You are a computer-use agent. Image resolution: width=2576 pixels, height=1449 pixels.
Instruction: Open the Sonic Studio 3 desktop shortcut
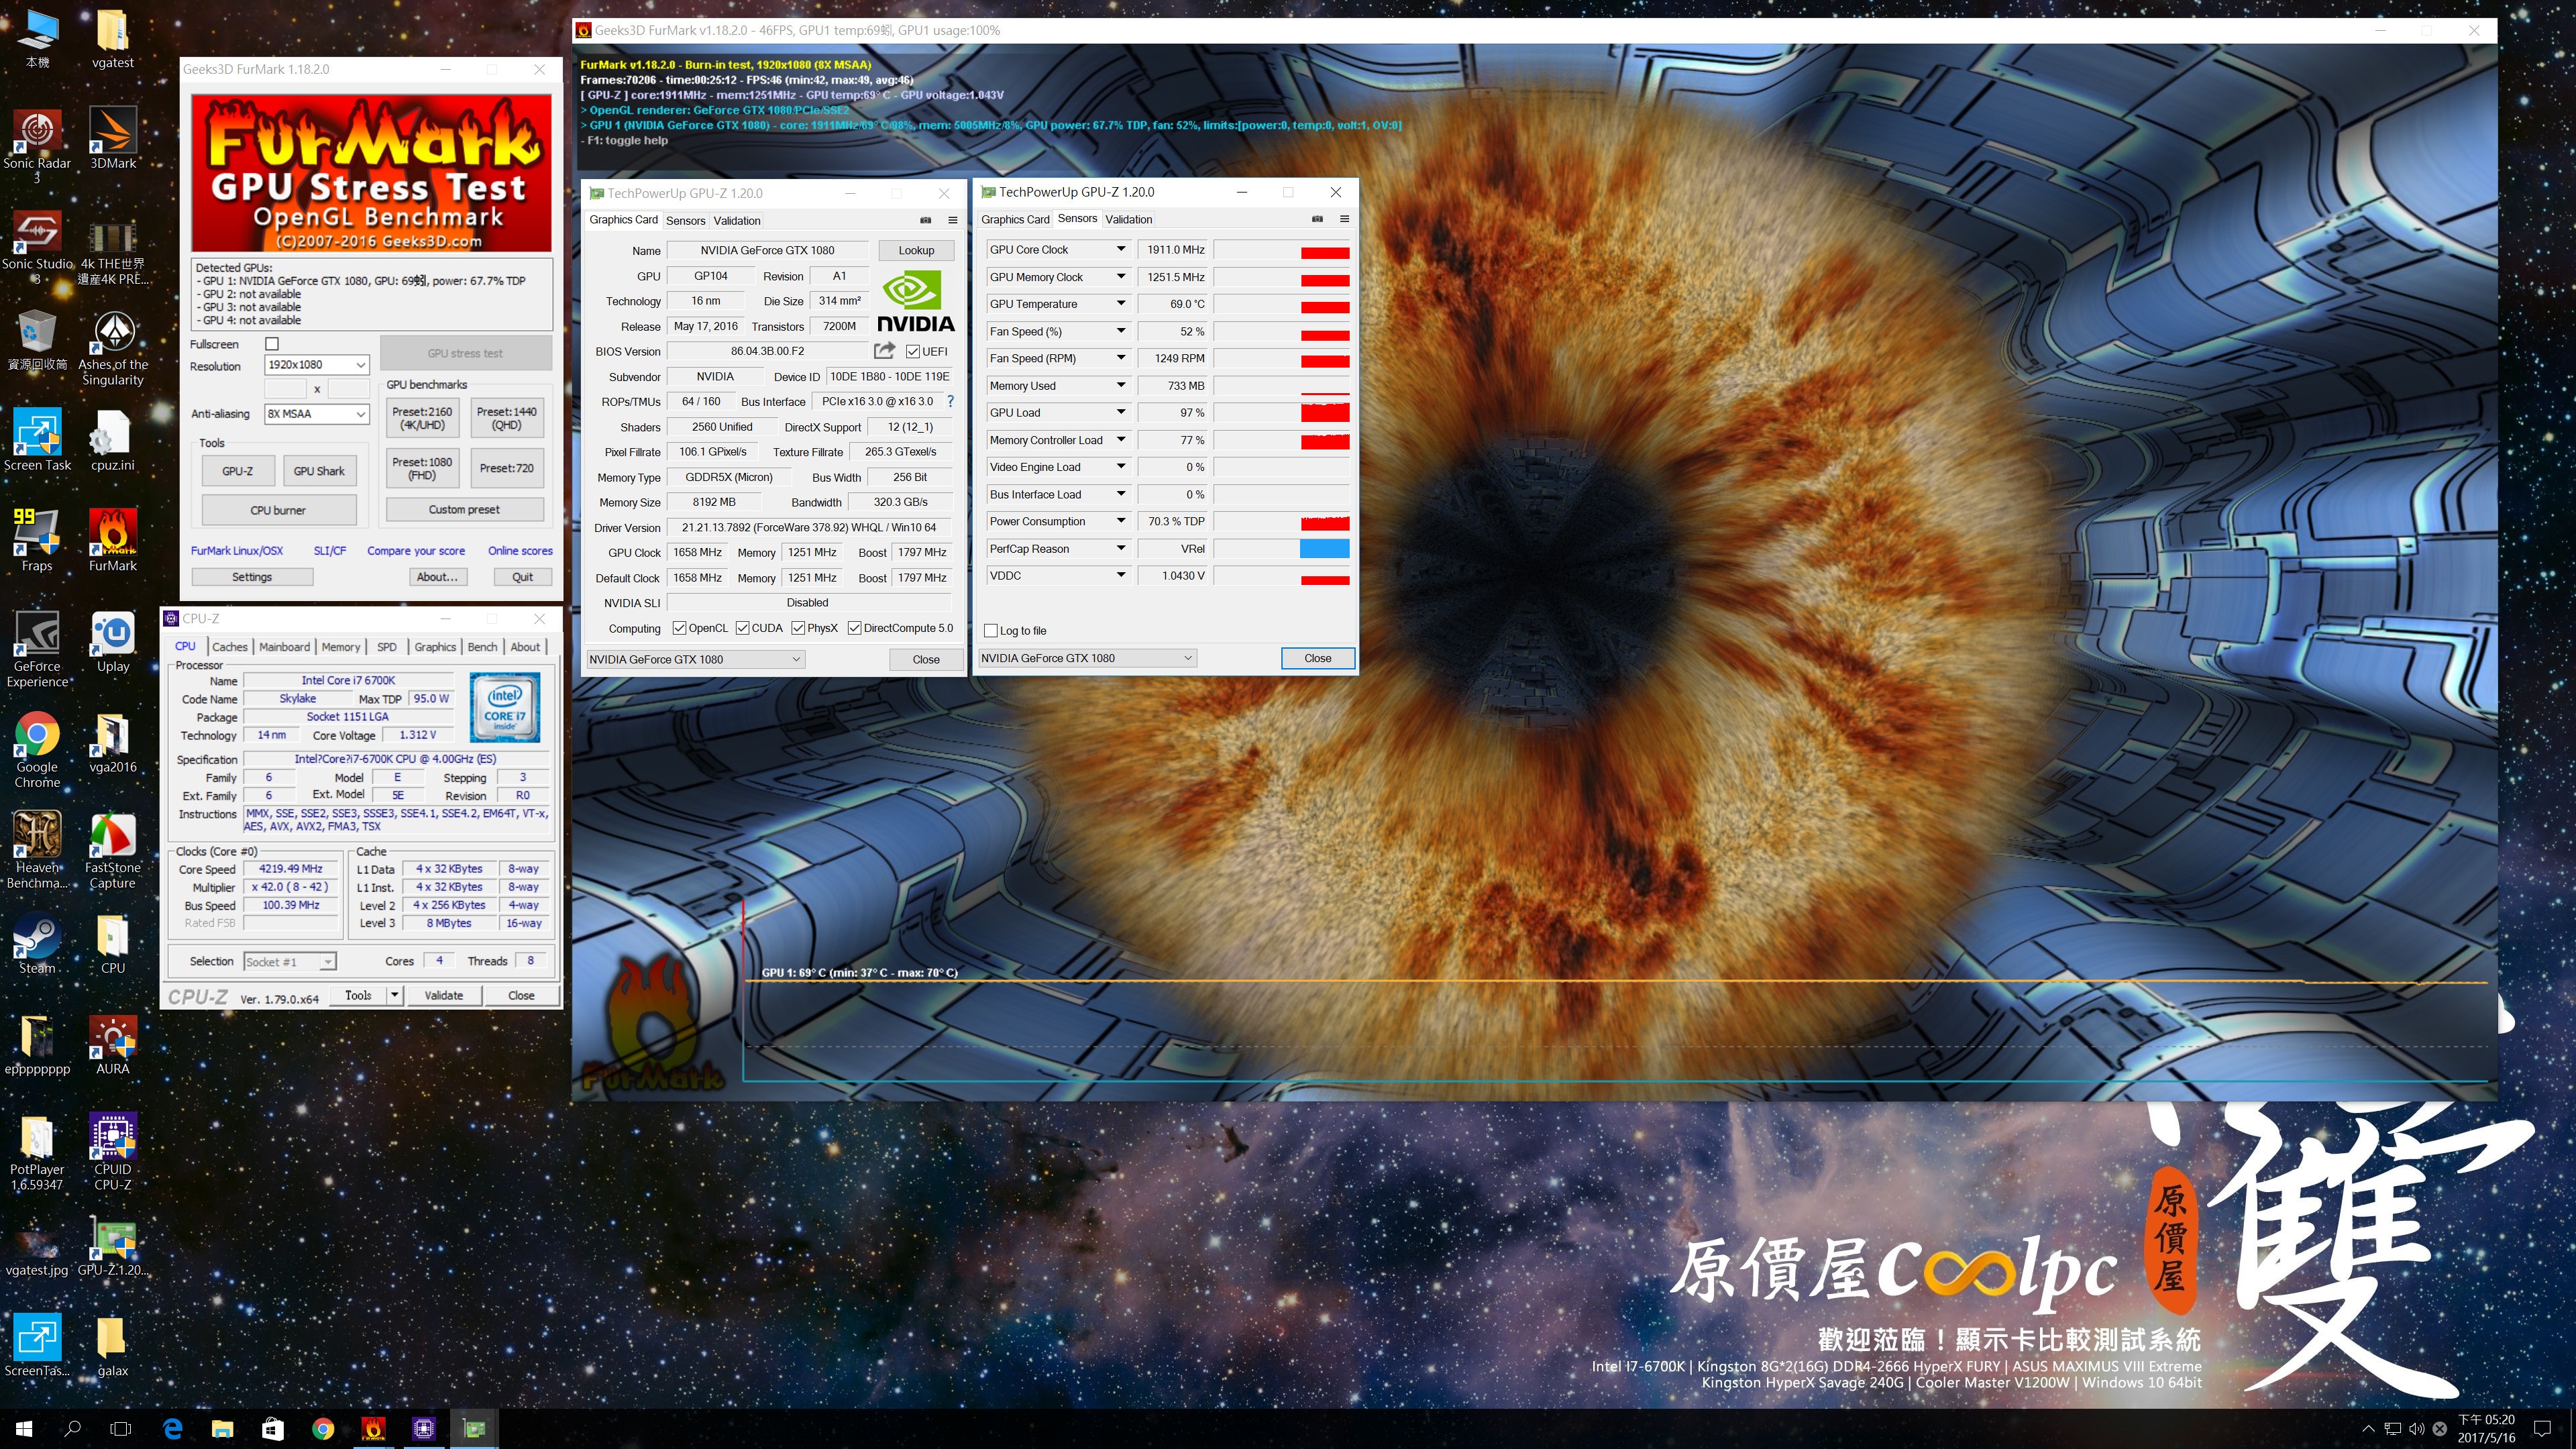point(37,247)
